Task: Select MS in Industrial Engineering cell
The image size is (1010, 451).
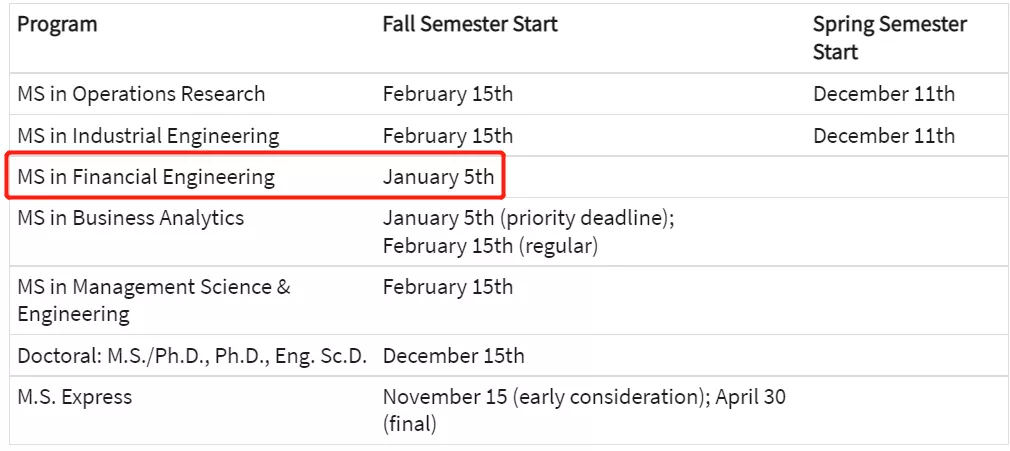Action: 148,136
